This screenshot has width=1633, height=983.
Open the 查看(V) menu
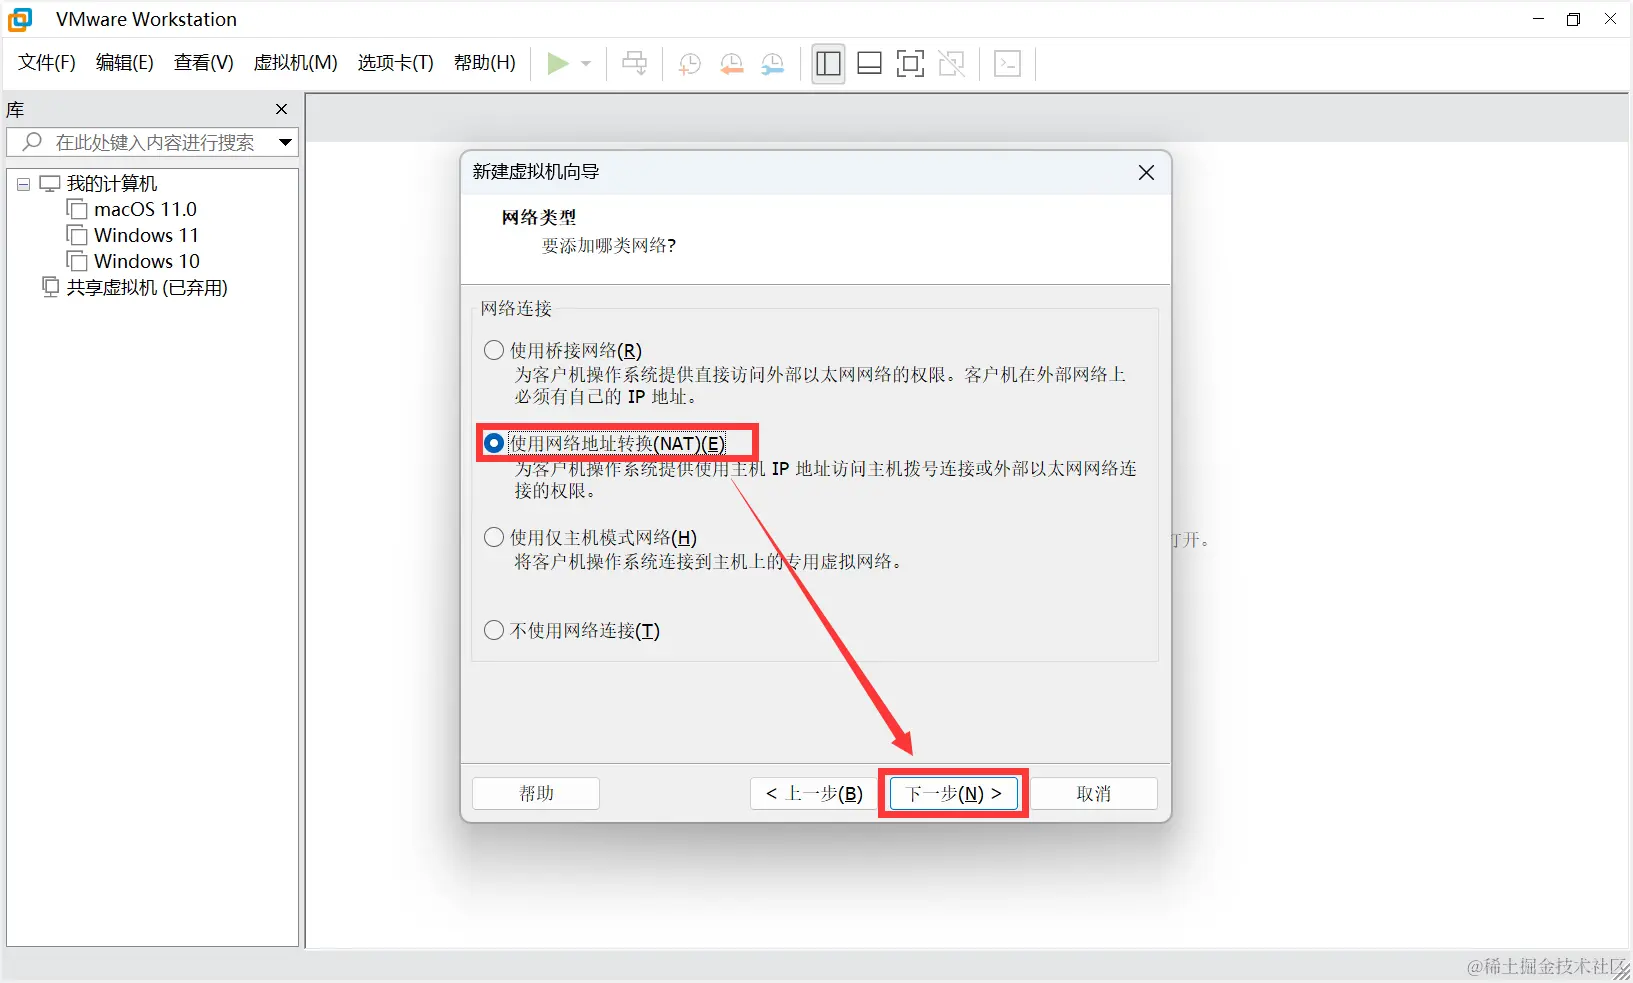(x=204, y=63)
